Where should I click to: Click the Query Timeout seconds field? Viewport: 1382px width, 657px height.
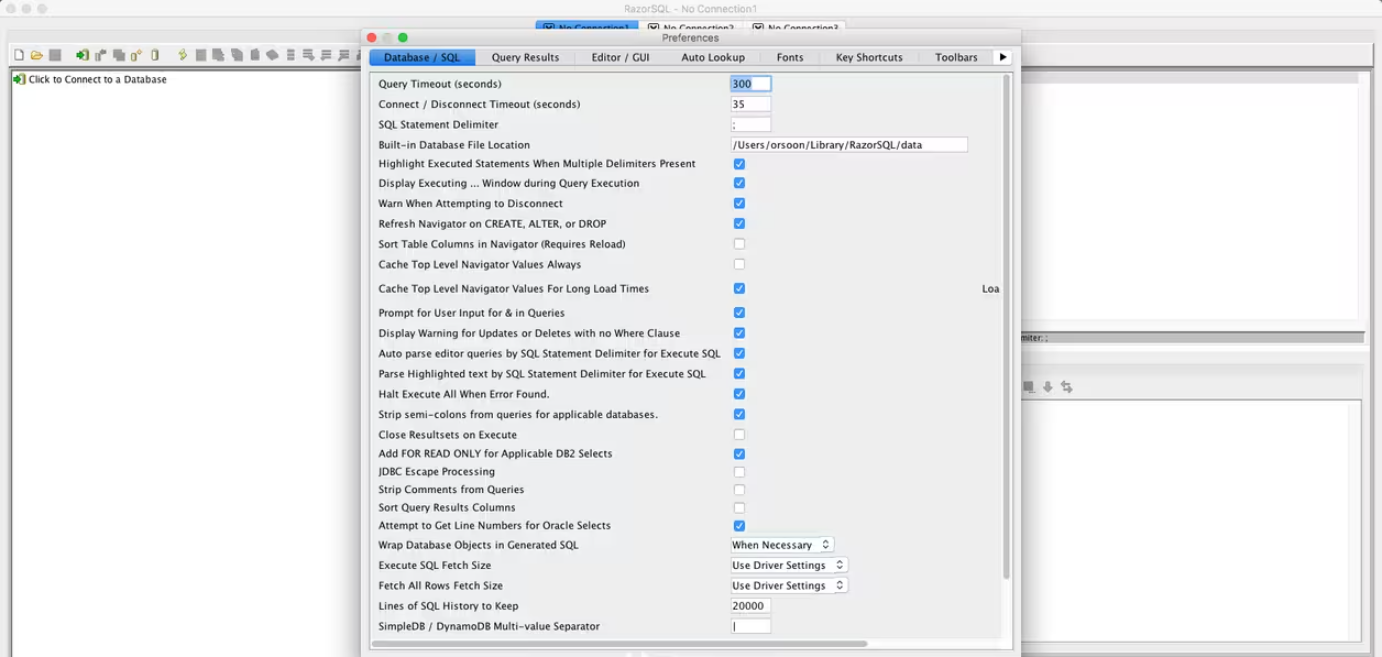751,84
